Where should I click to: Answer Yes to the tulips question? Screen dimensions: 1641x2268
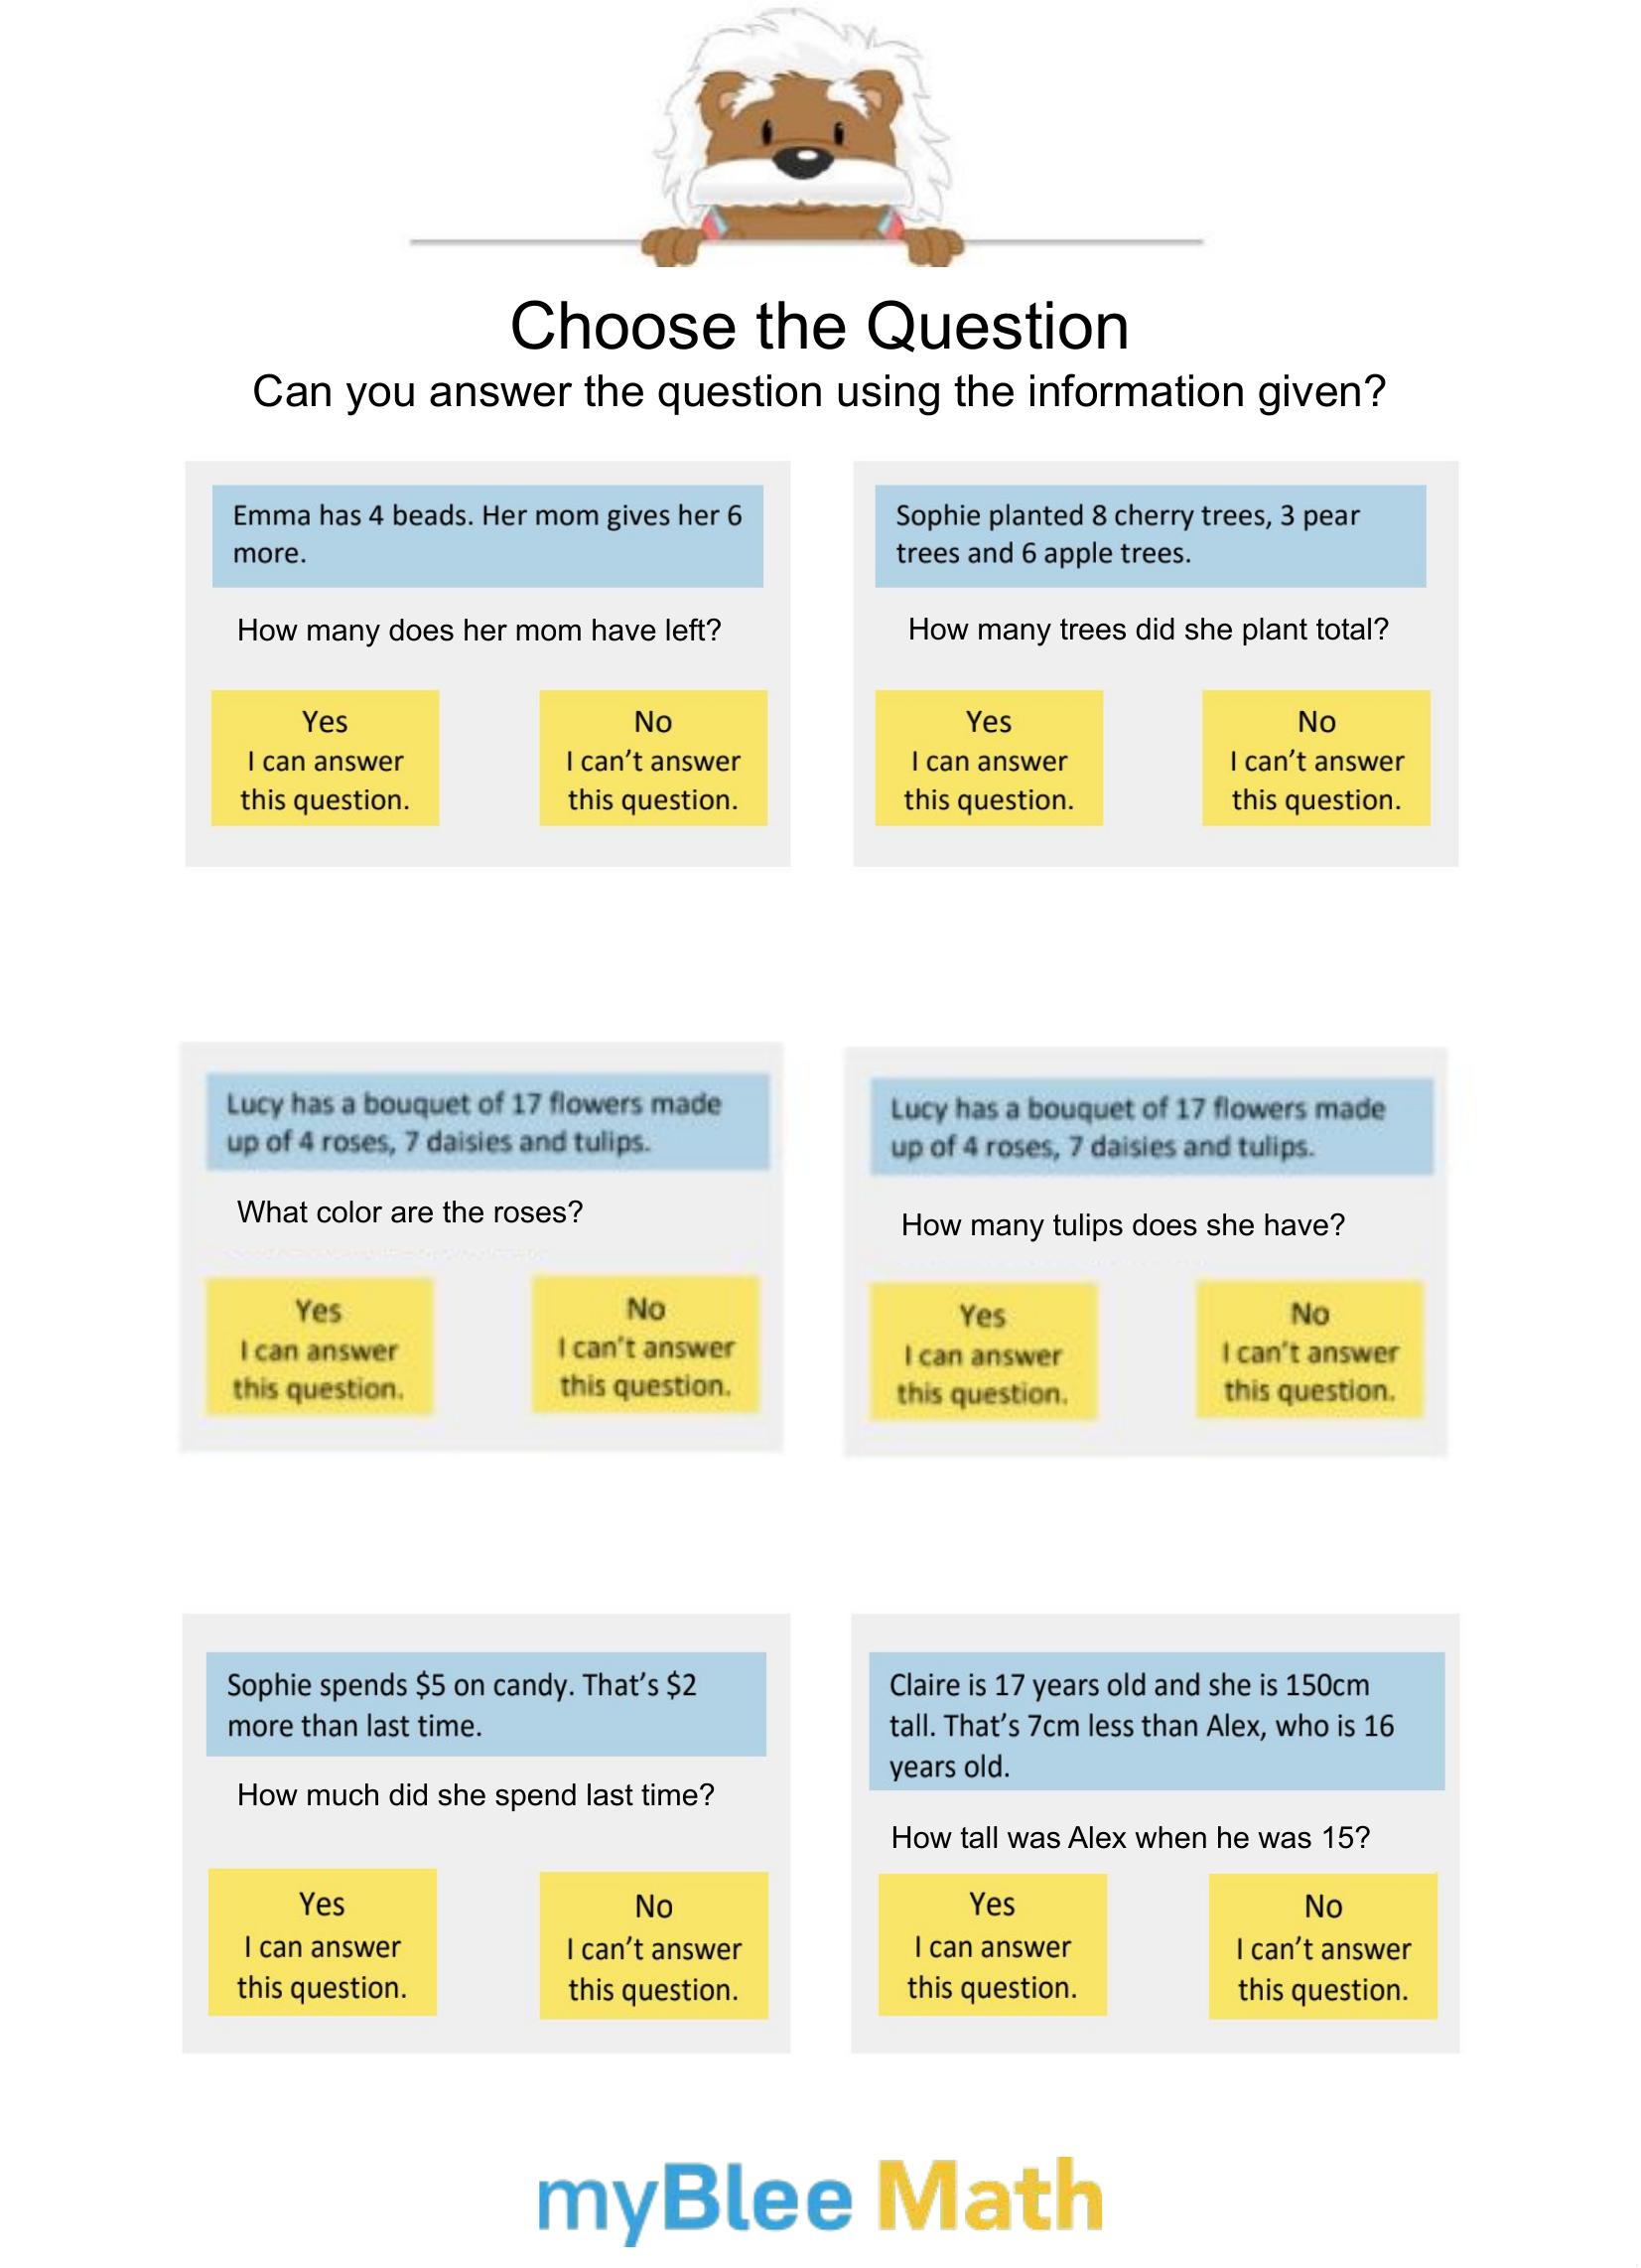point(983,1352)
